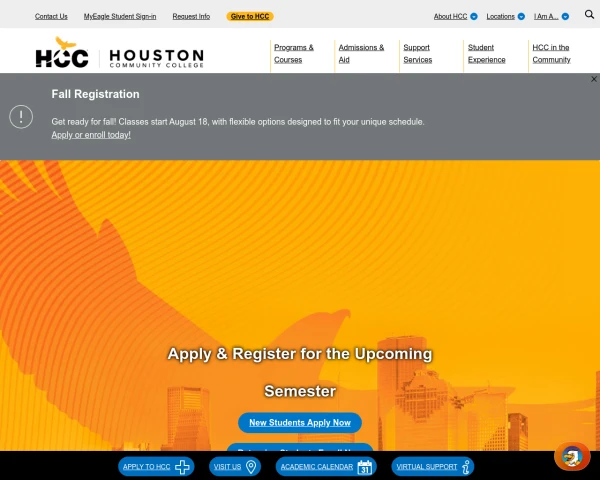The image size is (600, 480).
Task: Click New Students Apply Now button
Action: coord(300,423)
